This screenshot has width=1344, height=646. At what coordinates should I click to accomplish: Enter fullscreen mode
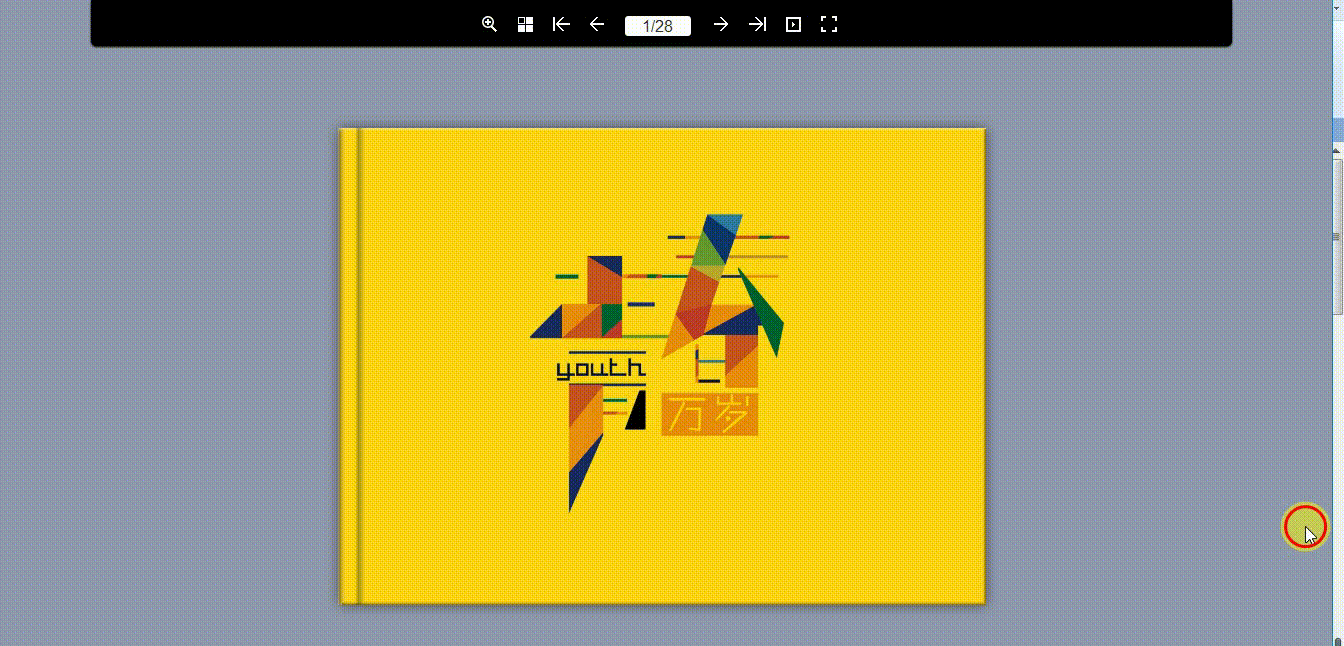(x=829, y=24)
